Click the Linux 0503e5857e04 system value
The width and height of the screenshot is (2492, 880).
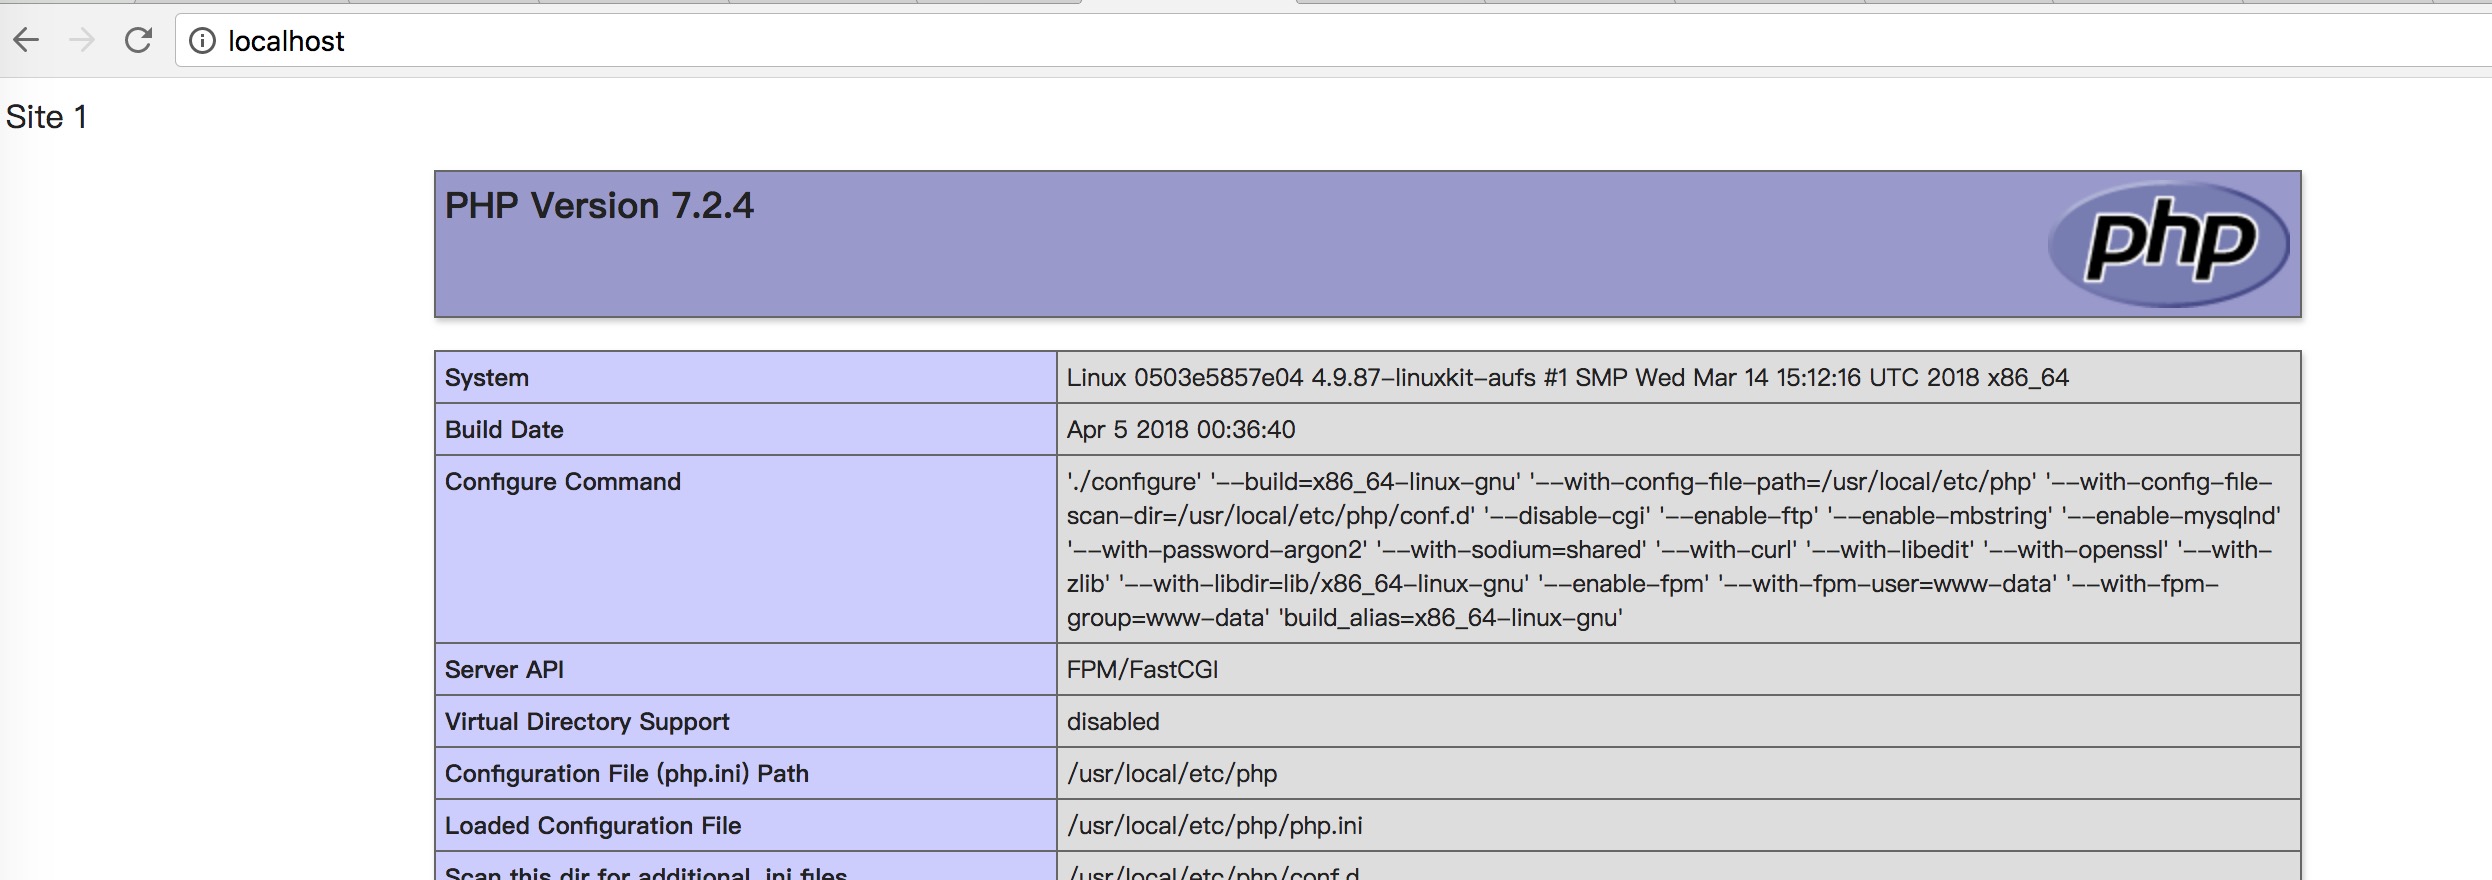coord(1567,378)
